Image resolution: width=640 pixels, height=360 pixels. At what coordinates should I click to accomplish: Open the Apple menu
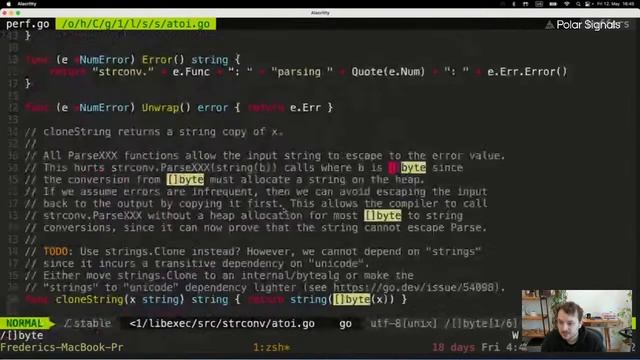click(x=8, y=4)
